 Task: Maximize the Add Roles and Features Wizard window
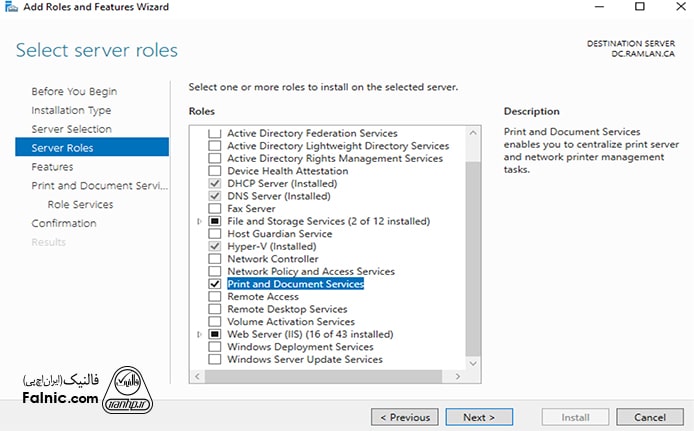pos(640,7)
